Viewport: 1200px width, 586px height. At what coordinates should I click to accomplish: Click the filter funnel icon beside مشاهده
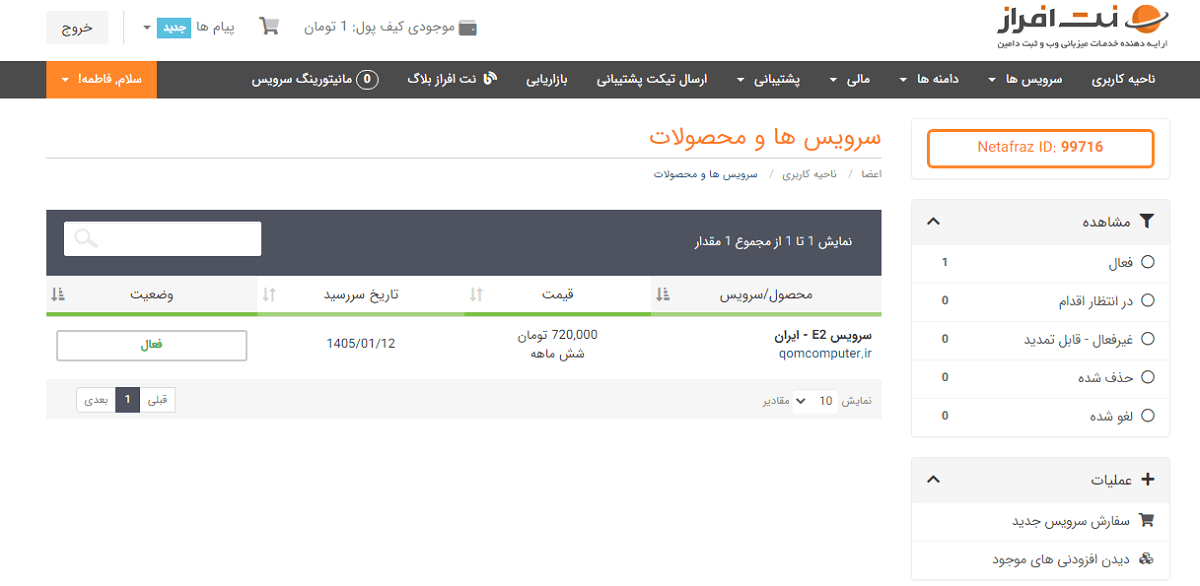[1147, 222]
